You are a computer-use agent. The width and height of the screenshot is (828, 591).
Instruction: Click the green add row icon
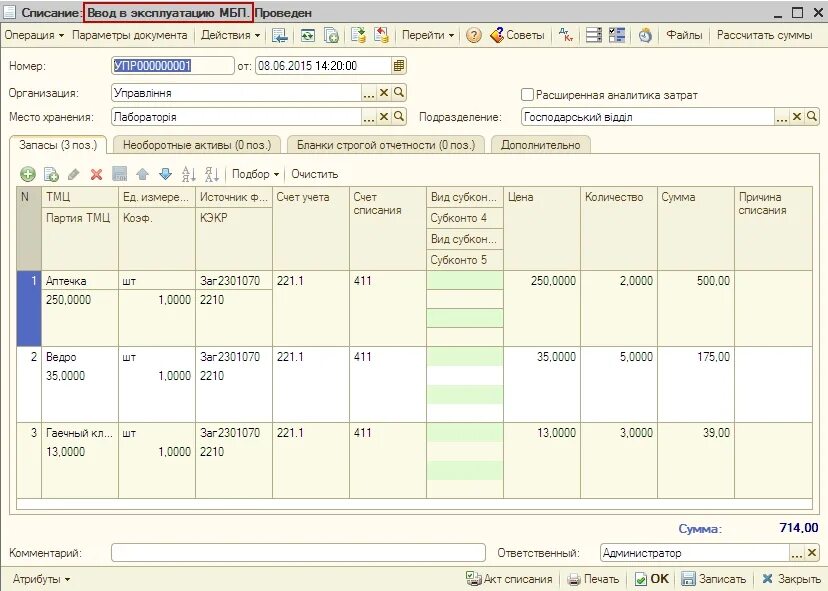(27, 174)
